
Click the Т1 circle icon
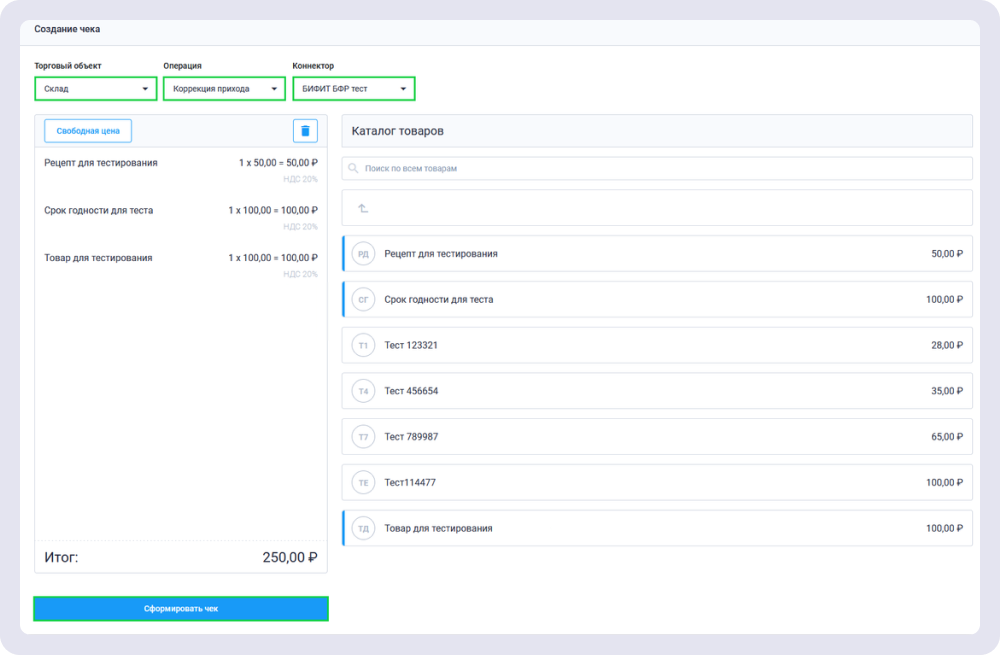pos(363,345)
